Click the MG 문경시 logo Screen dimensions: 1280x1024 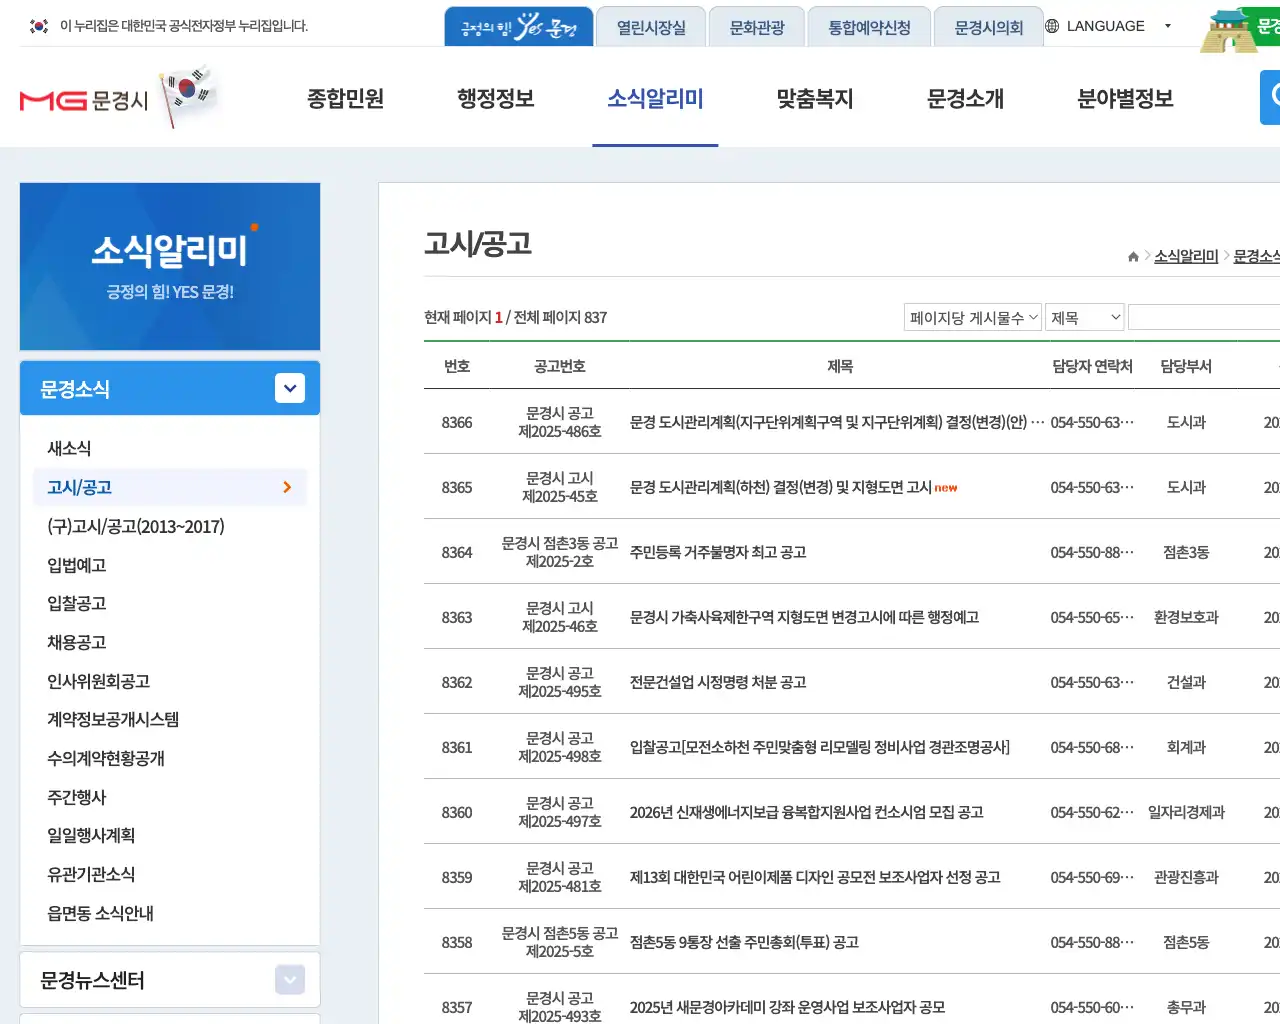(84, 100)
